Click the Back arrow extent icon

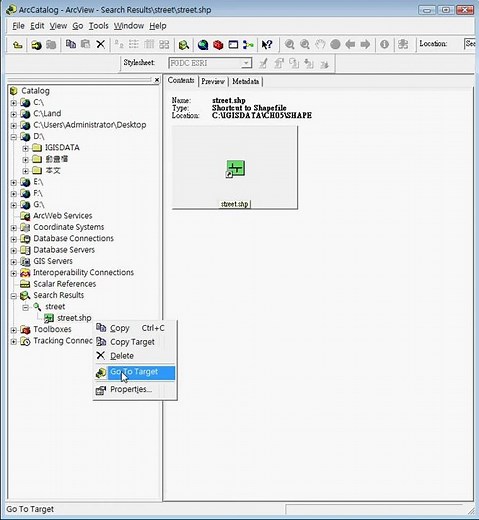point(350,44)
